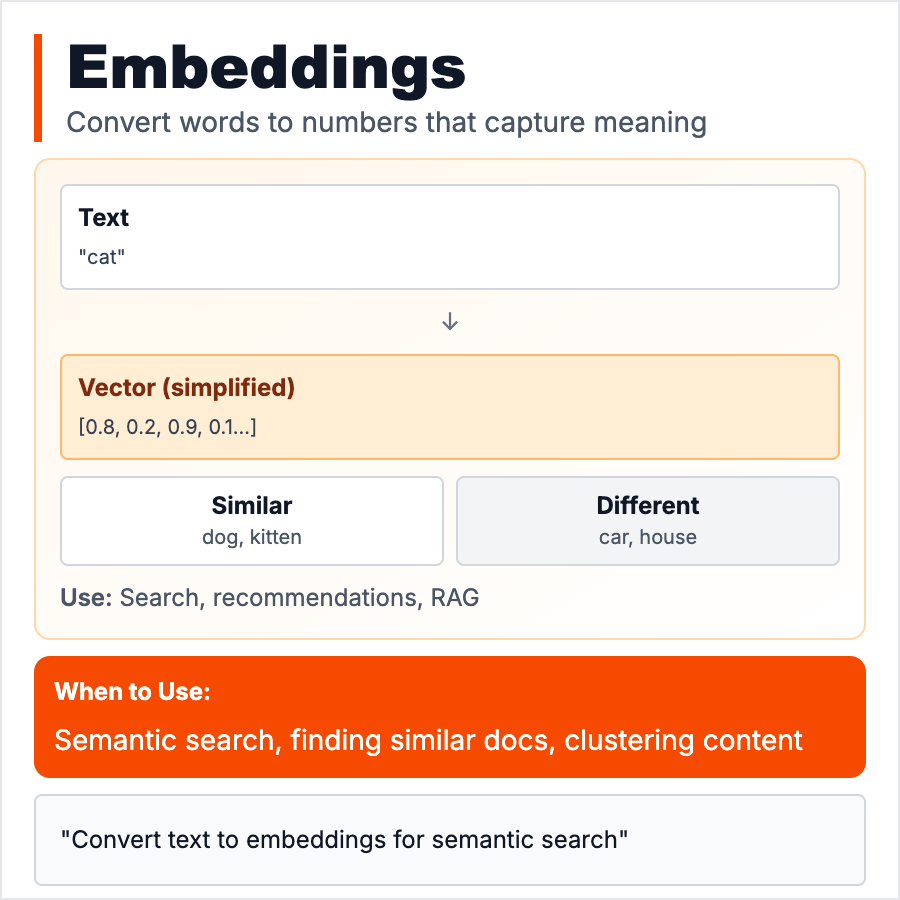Screen dimensions: 900x900
Task: Click the "car, house" examples text
Action: (x=648, y=537)
